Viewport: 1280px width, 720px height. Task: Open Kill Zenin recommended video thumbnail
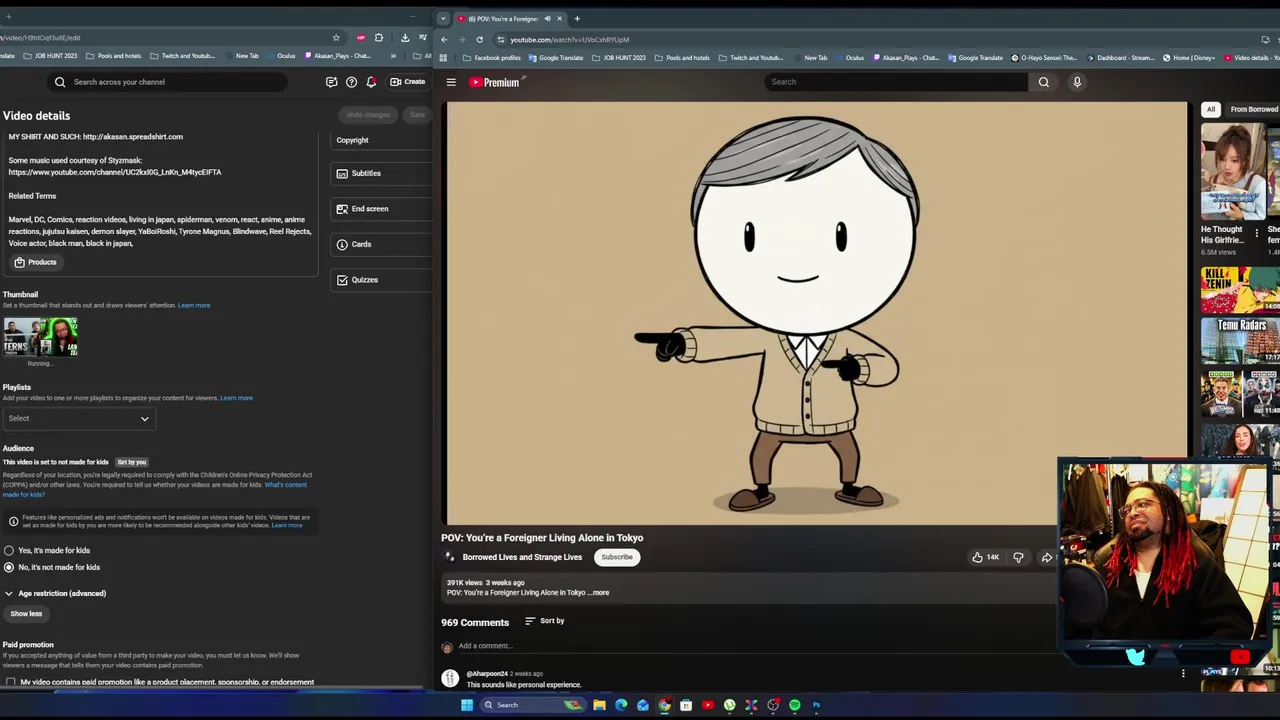1240,290
